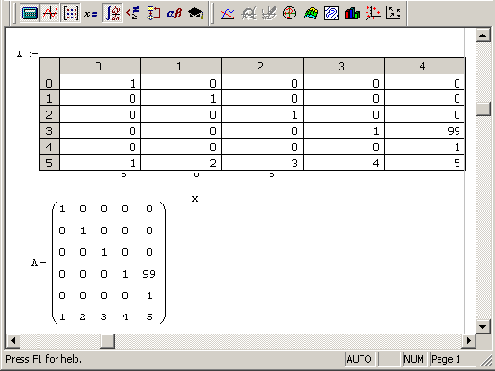
Task: Click the horizontal scrollbar right arrow
Action: (x=468, y=341)
